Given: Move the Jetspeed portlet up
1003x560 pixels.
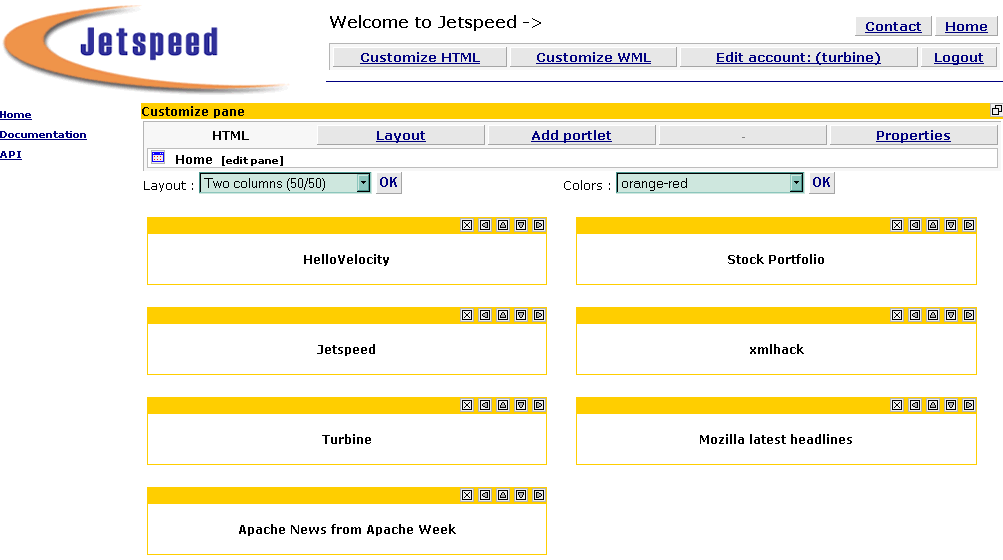Looking at the screenshot, I should click(x=503, y=315).
